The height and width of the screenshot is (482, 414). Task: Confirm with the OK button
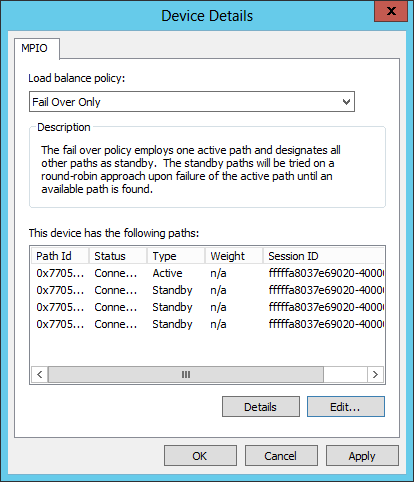click(x=200, y=456)
